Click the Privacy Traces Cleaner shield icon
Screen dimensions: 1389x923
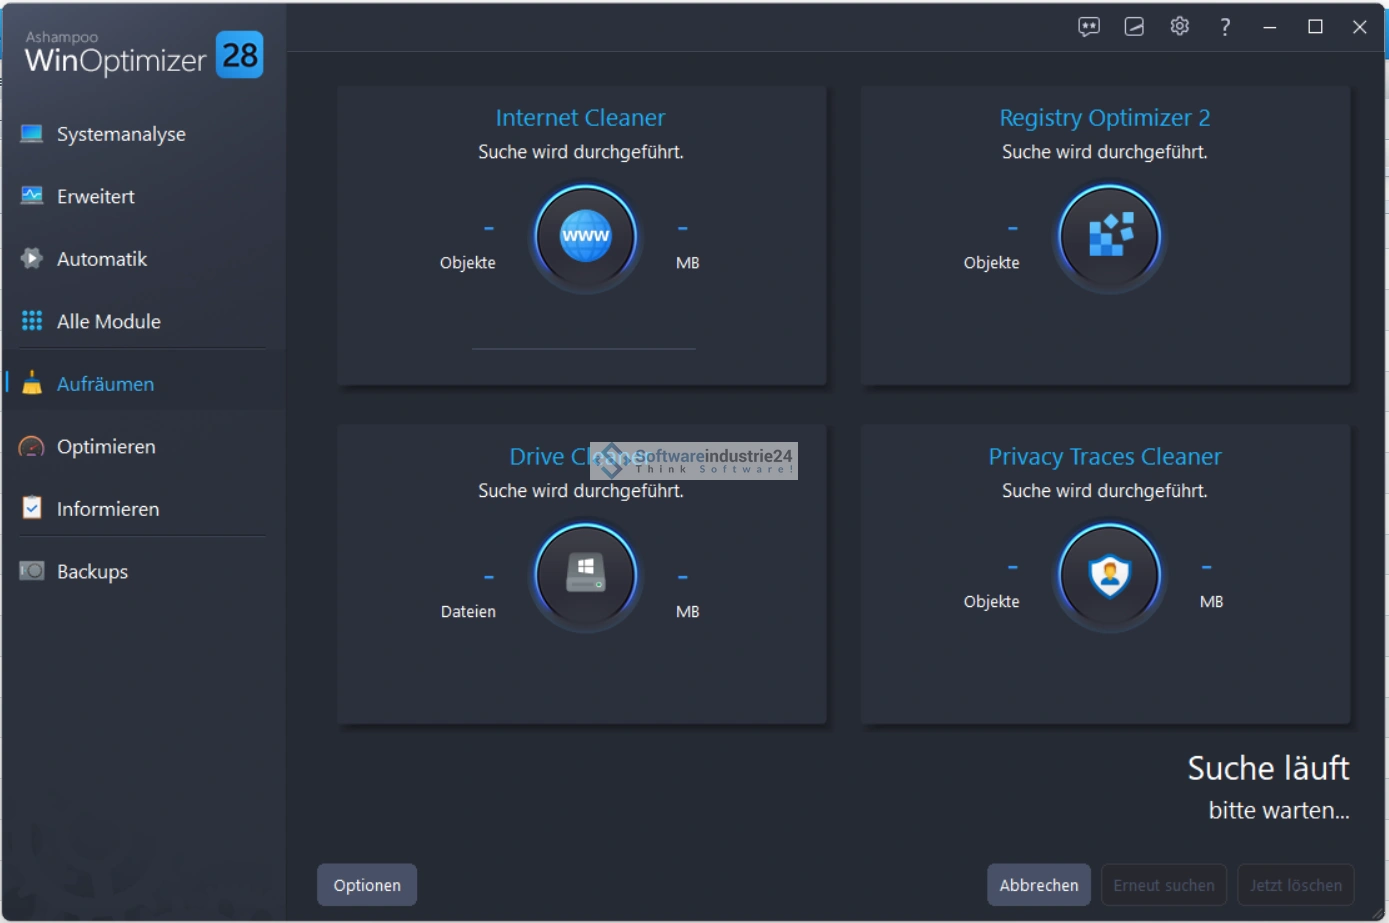point(1109,574)
